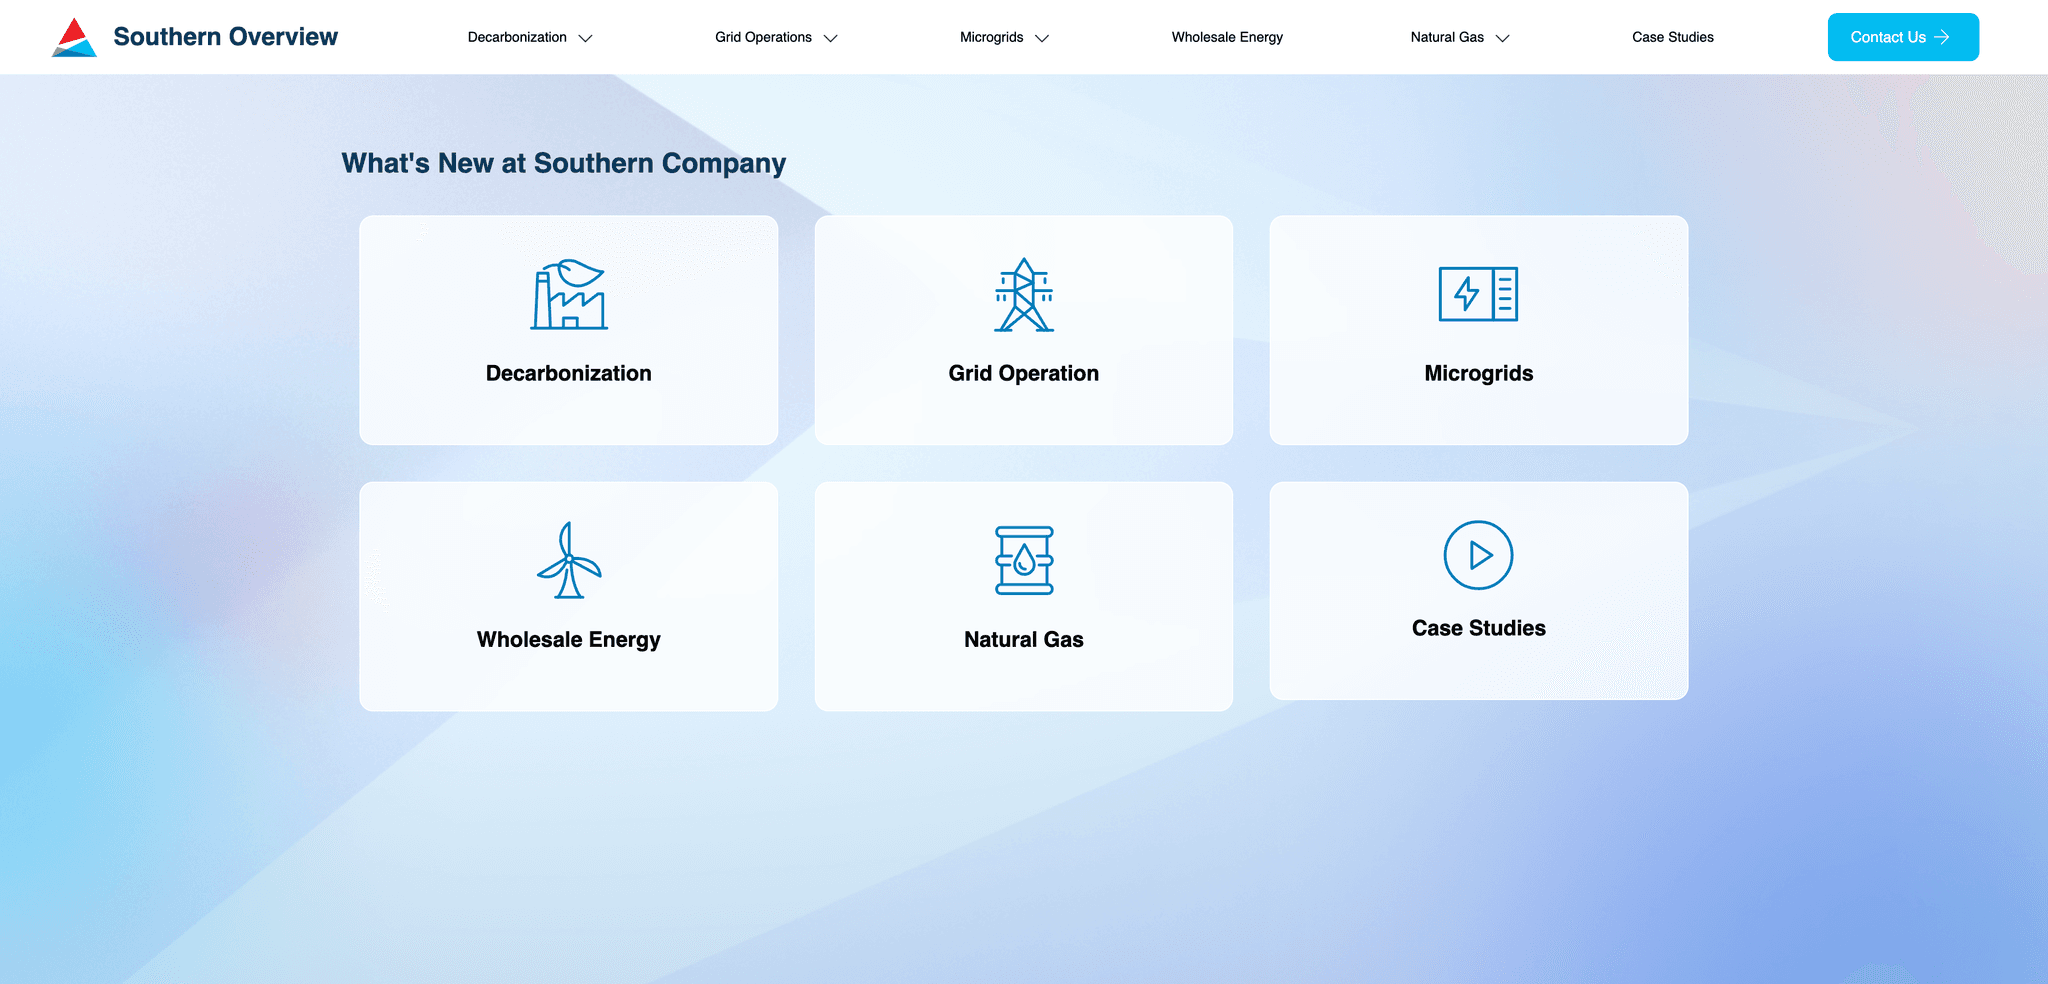Expand the Microgrids chevron in navbar
This screenshot has width=2048, height=984.
coord(1042,38)
